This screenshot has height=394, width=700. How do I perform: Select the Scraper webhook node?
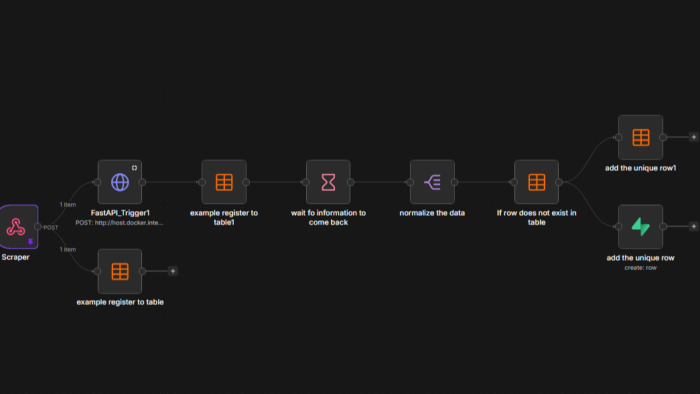click(19, 227)
